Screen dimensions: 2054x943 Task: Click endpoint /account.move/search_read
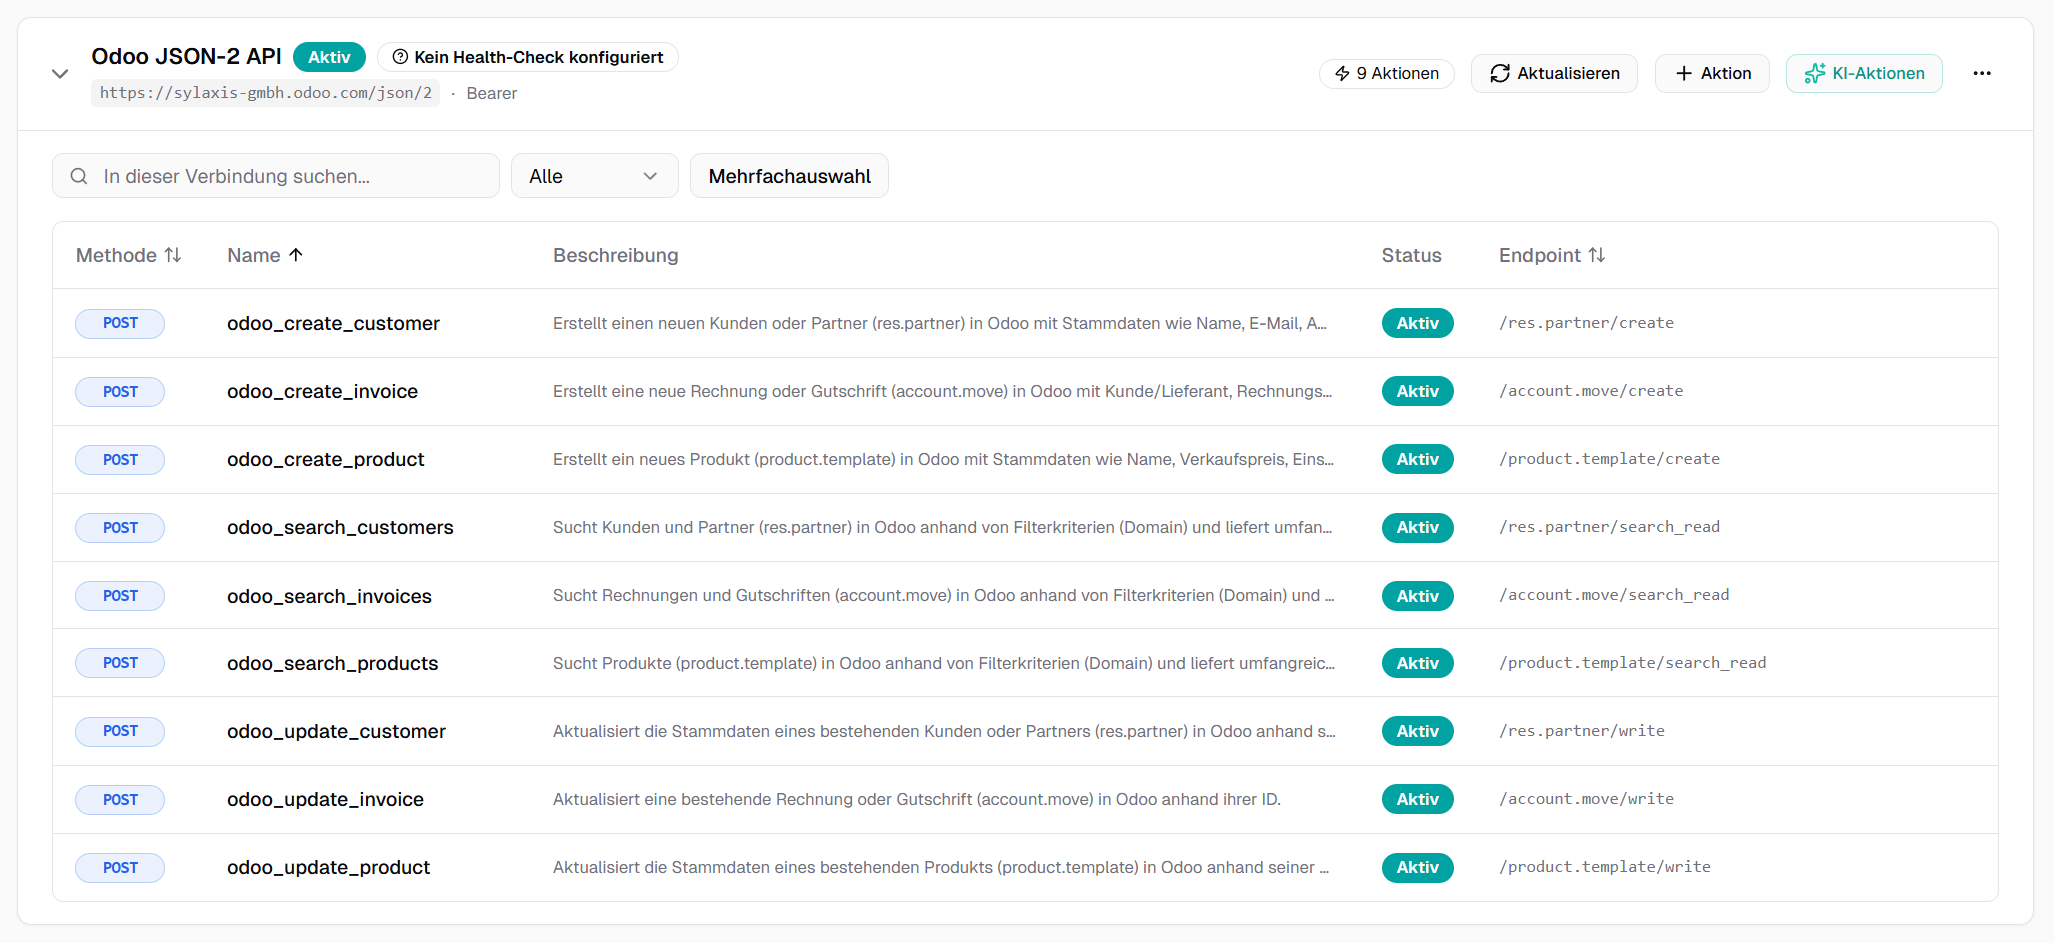(1614, 595)
